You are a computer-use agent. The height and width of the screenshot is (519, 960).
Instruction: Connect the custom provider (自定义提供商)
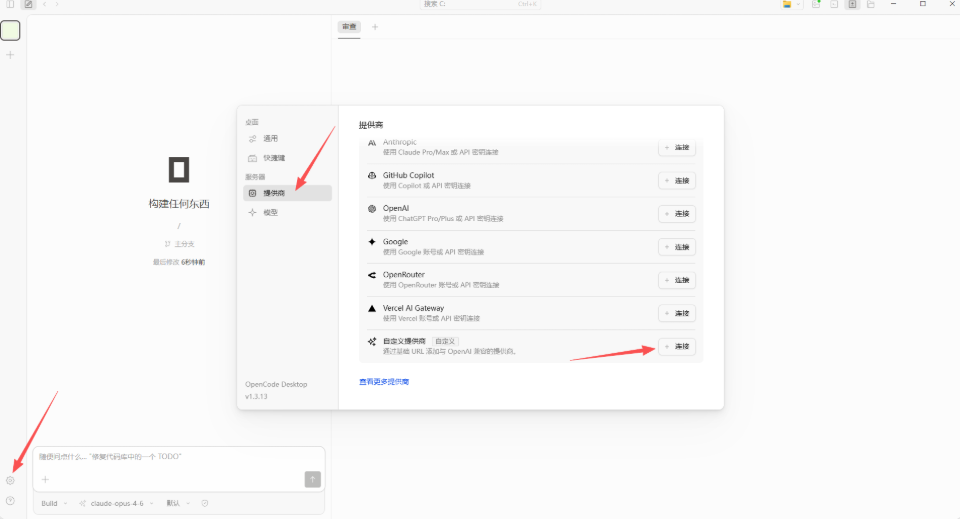coord(677,346)
